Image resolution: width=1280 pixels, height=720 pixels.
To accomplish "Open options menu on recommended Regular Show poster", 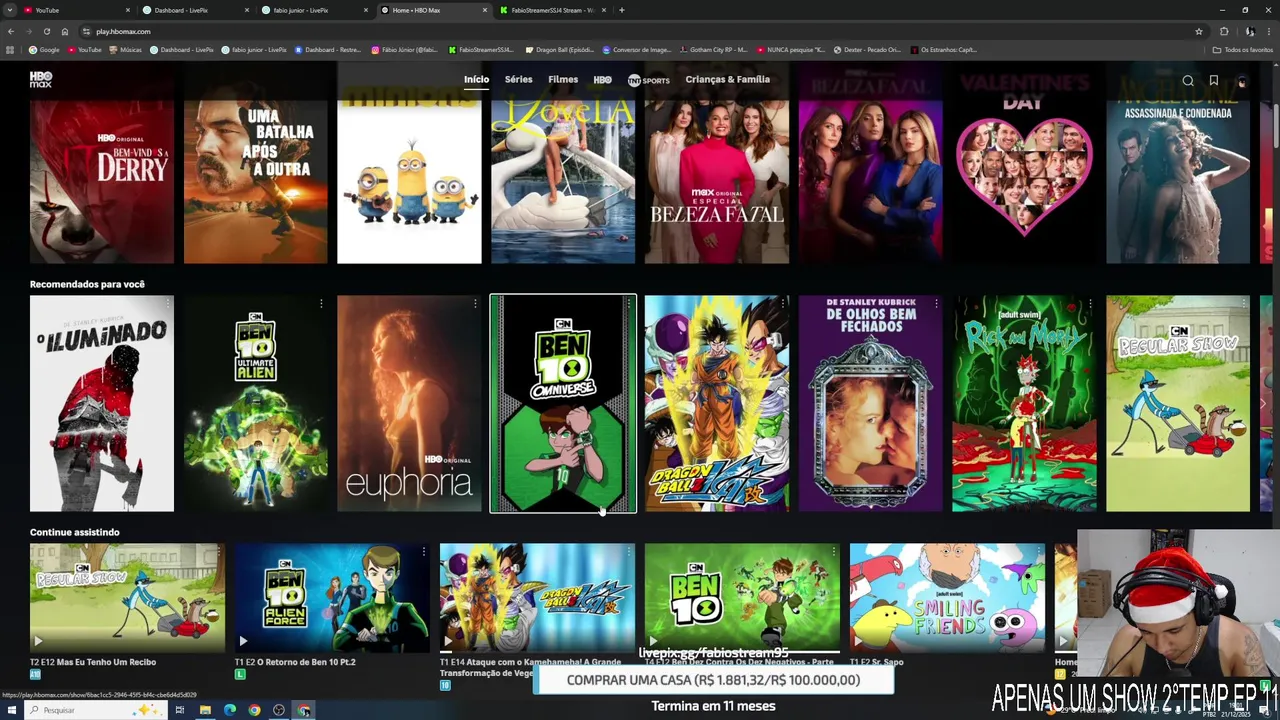I will coord(1243,303).
